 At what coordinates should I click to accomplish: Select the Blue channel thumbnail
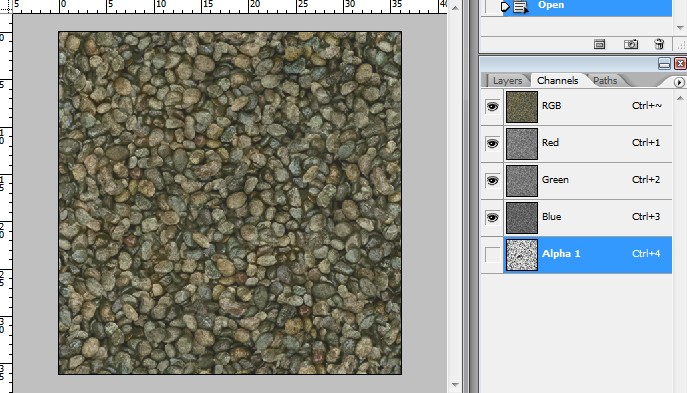[522, 218]
